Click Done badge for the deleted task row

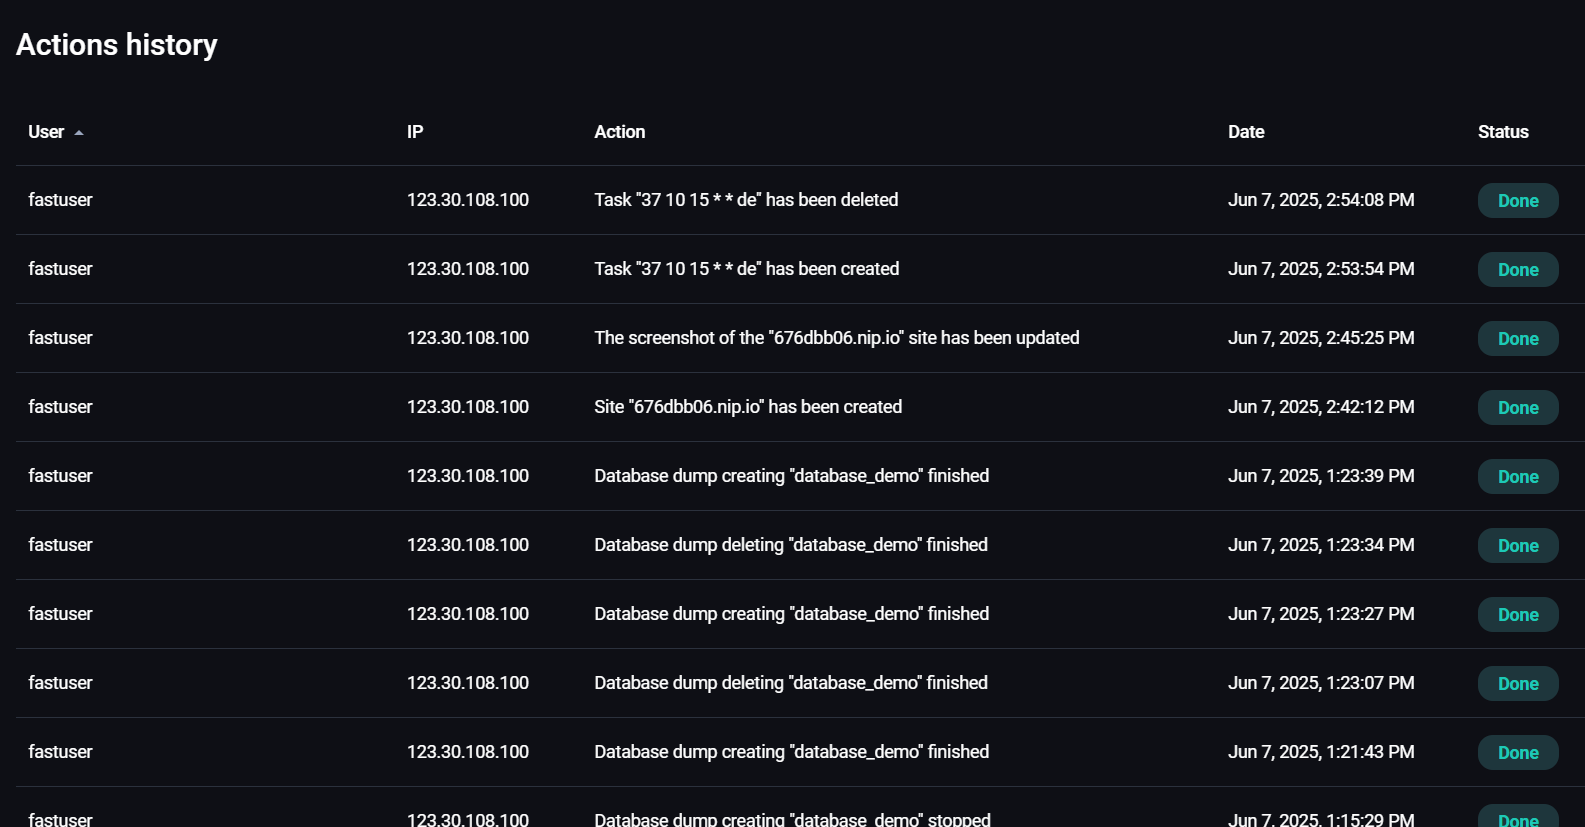pos(1517,201)
